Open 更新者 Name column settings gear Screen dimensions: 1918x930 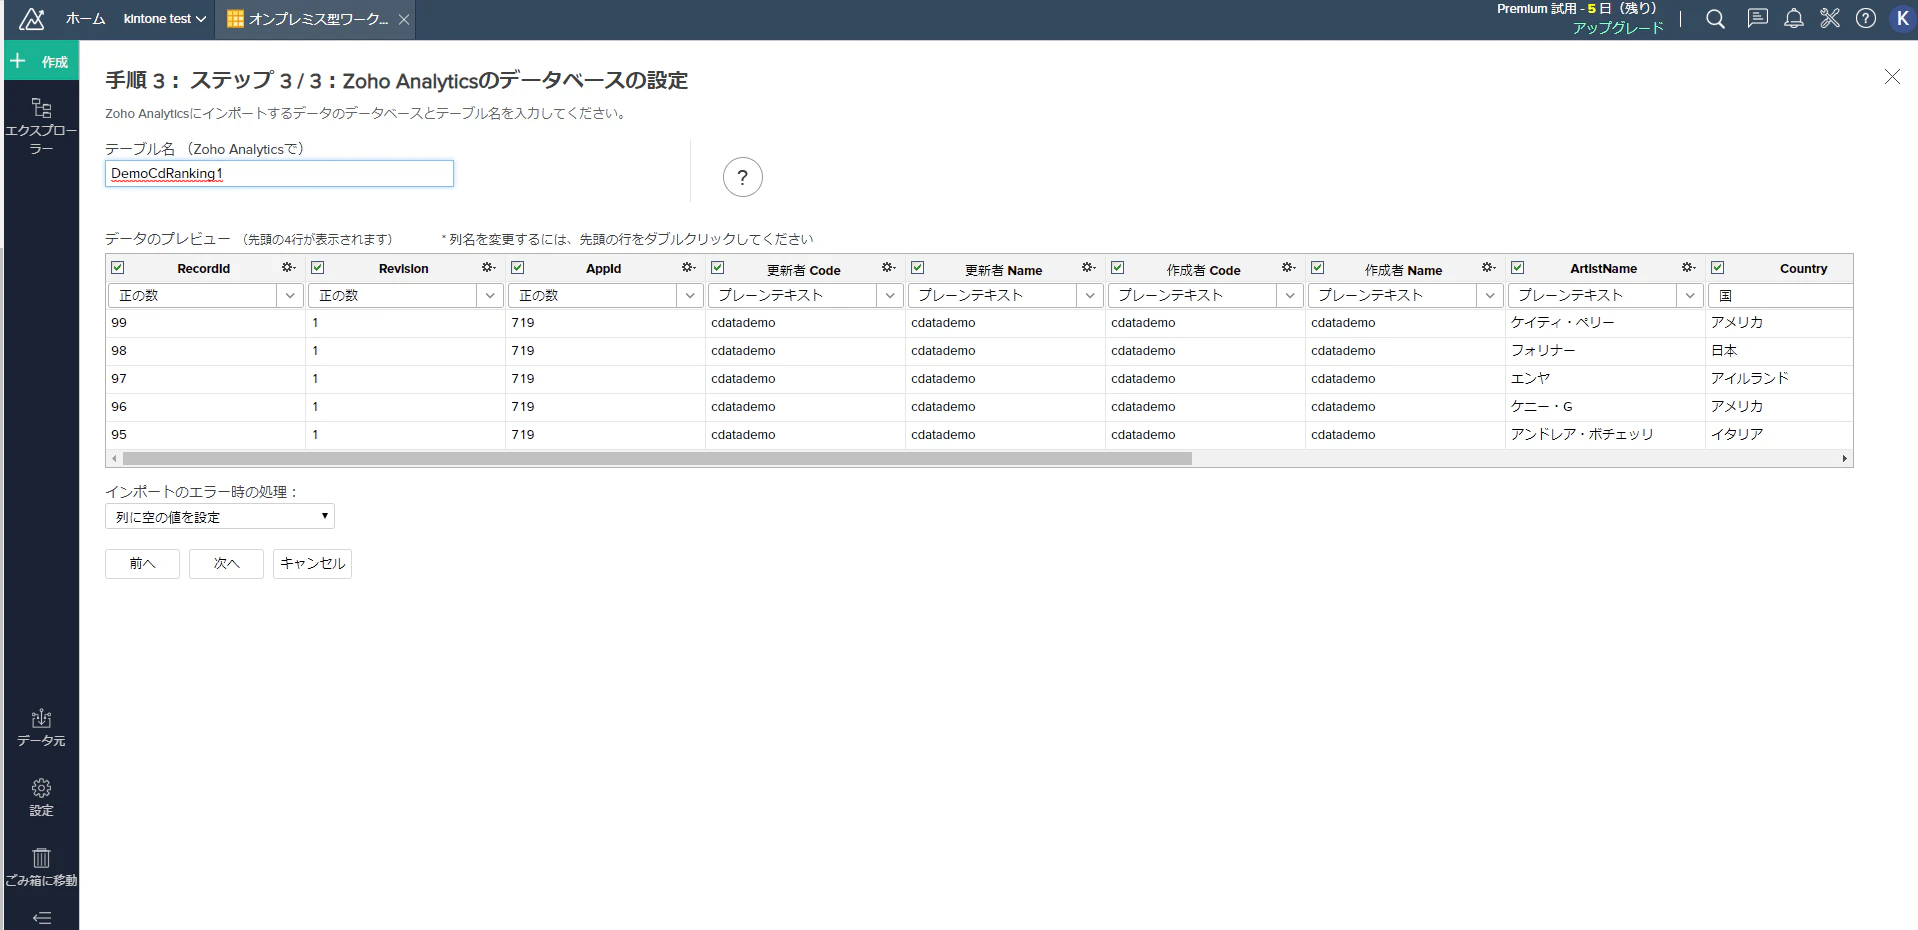pos(1088,268)
